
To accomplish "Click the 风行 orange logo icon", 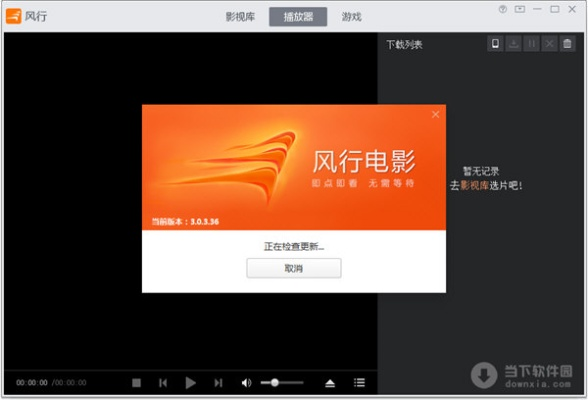I will [14, 16].
